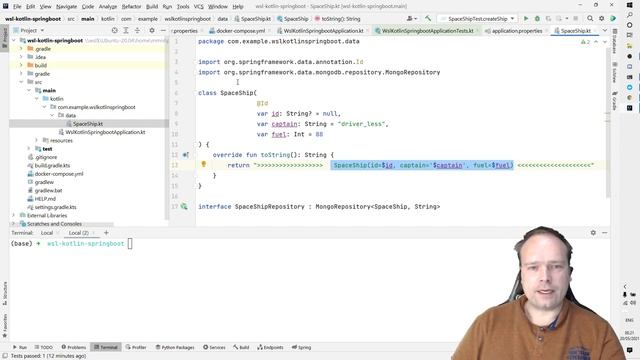This screenshot has width=640, height=360.
Task: Toggle the Terminal tool window button
Action: [106, 347]
